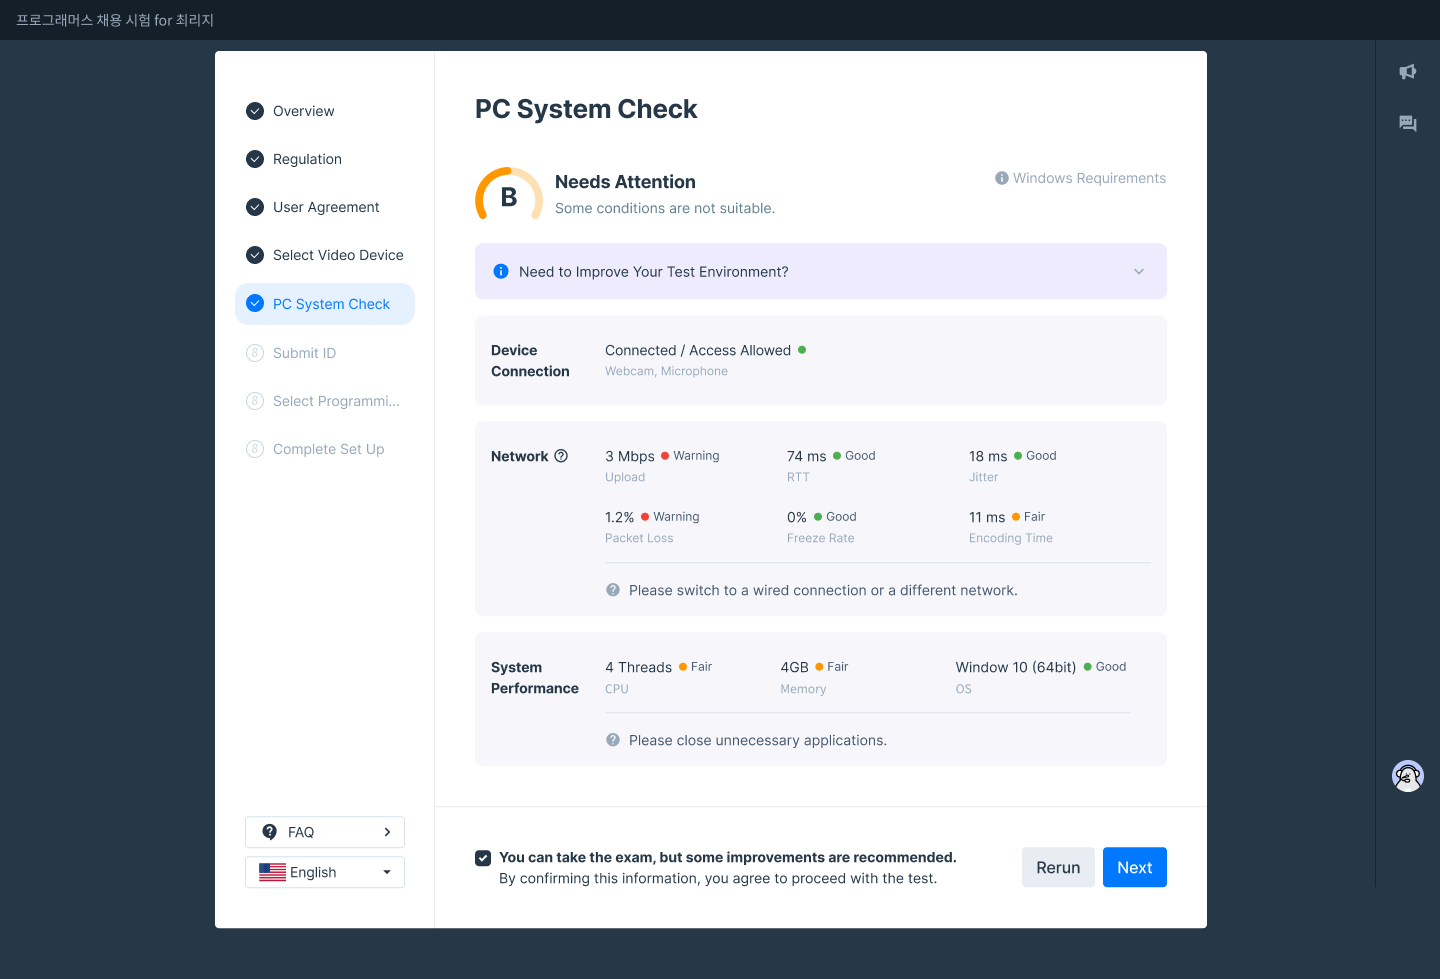Viewport: 1440px width, 979px height.
Task: Click the help icon beside wired connection tip
Action: [x=613, y=590]
